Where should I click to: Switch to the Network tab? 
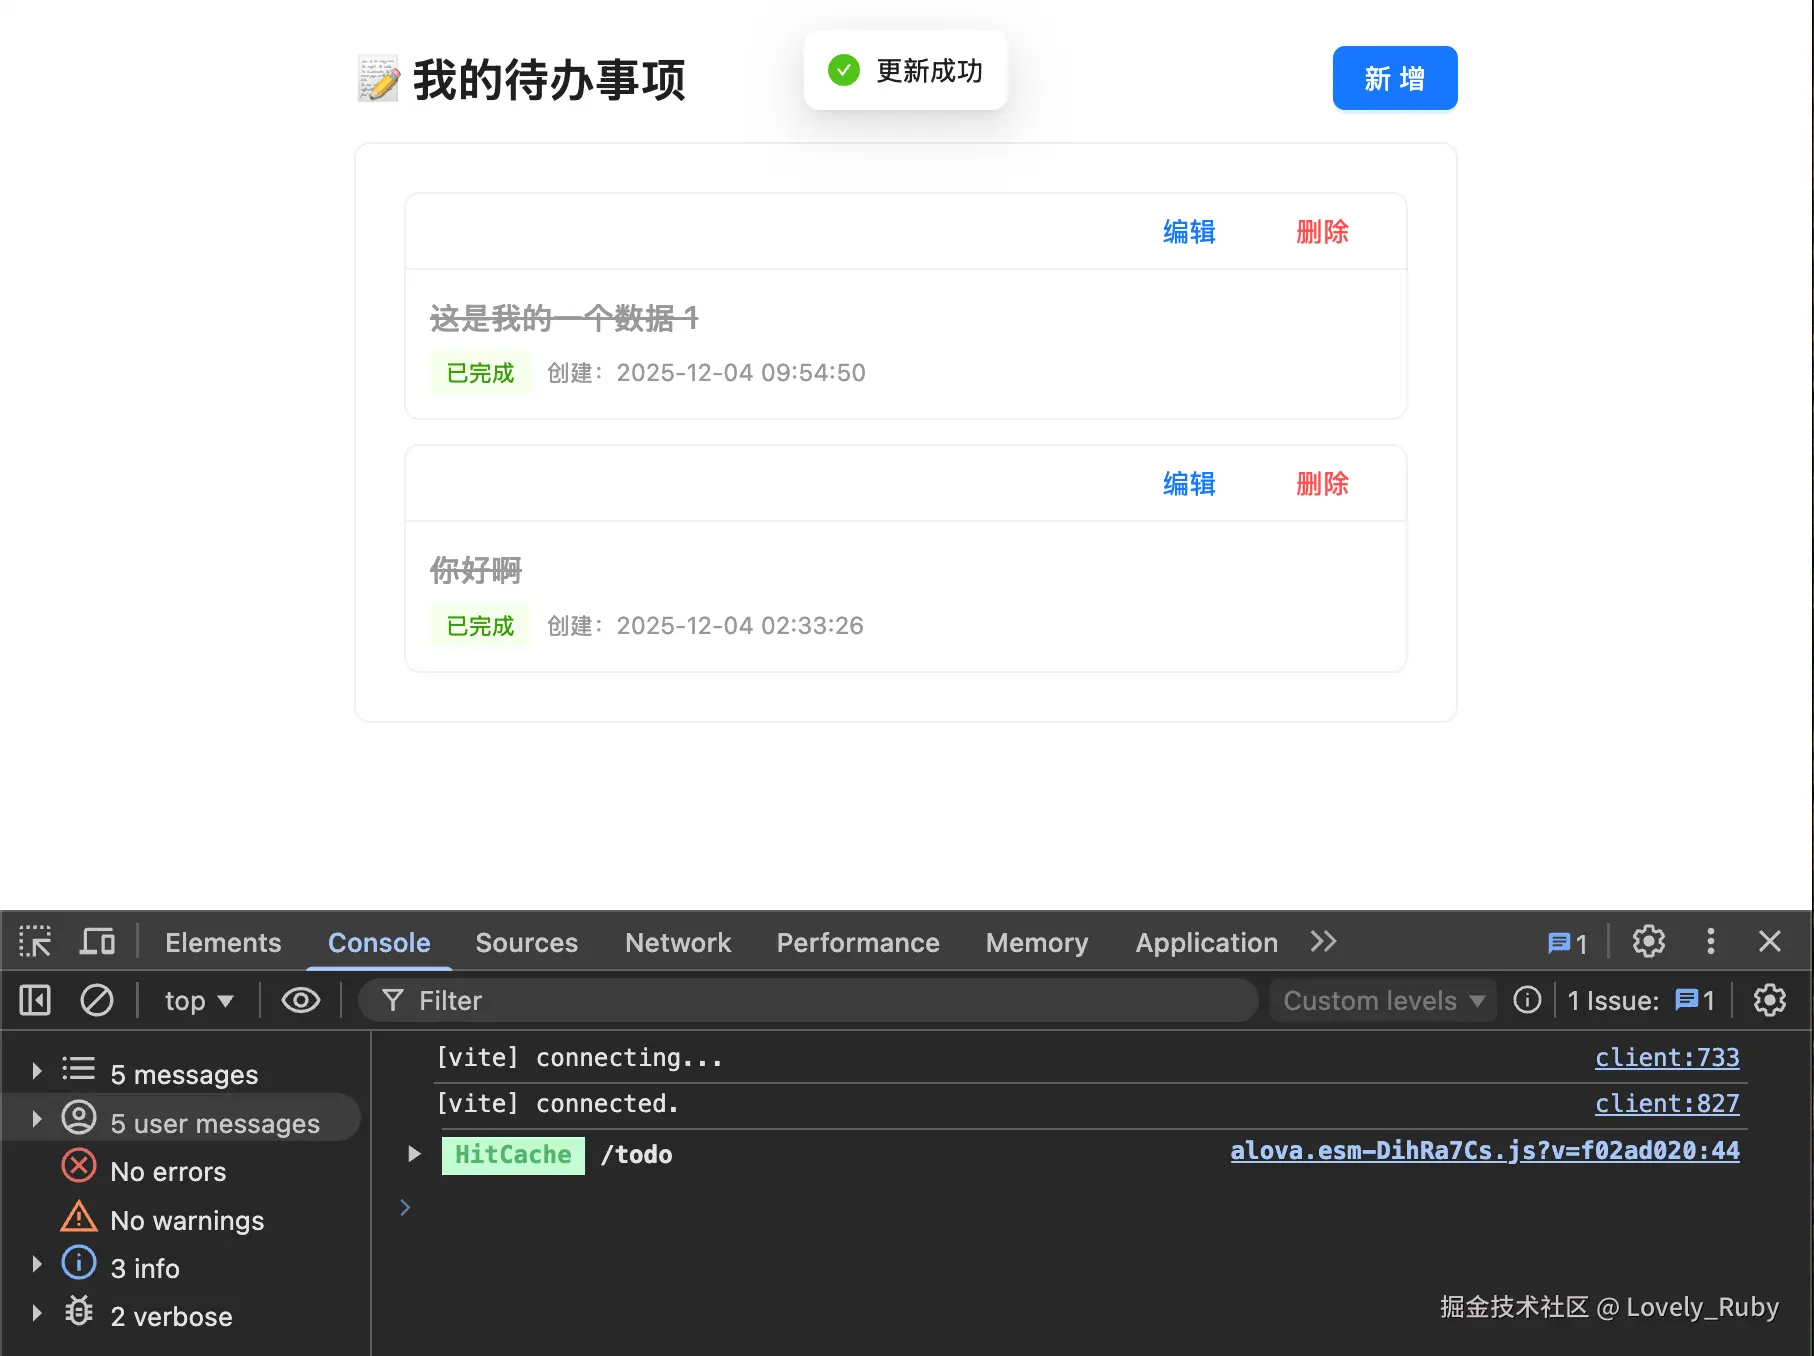coord(677,941)
